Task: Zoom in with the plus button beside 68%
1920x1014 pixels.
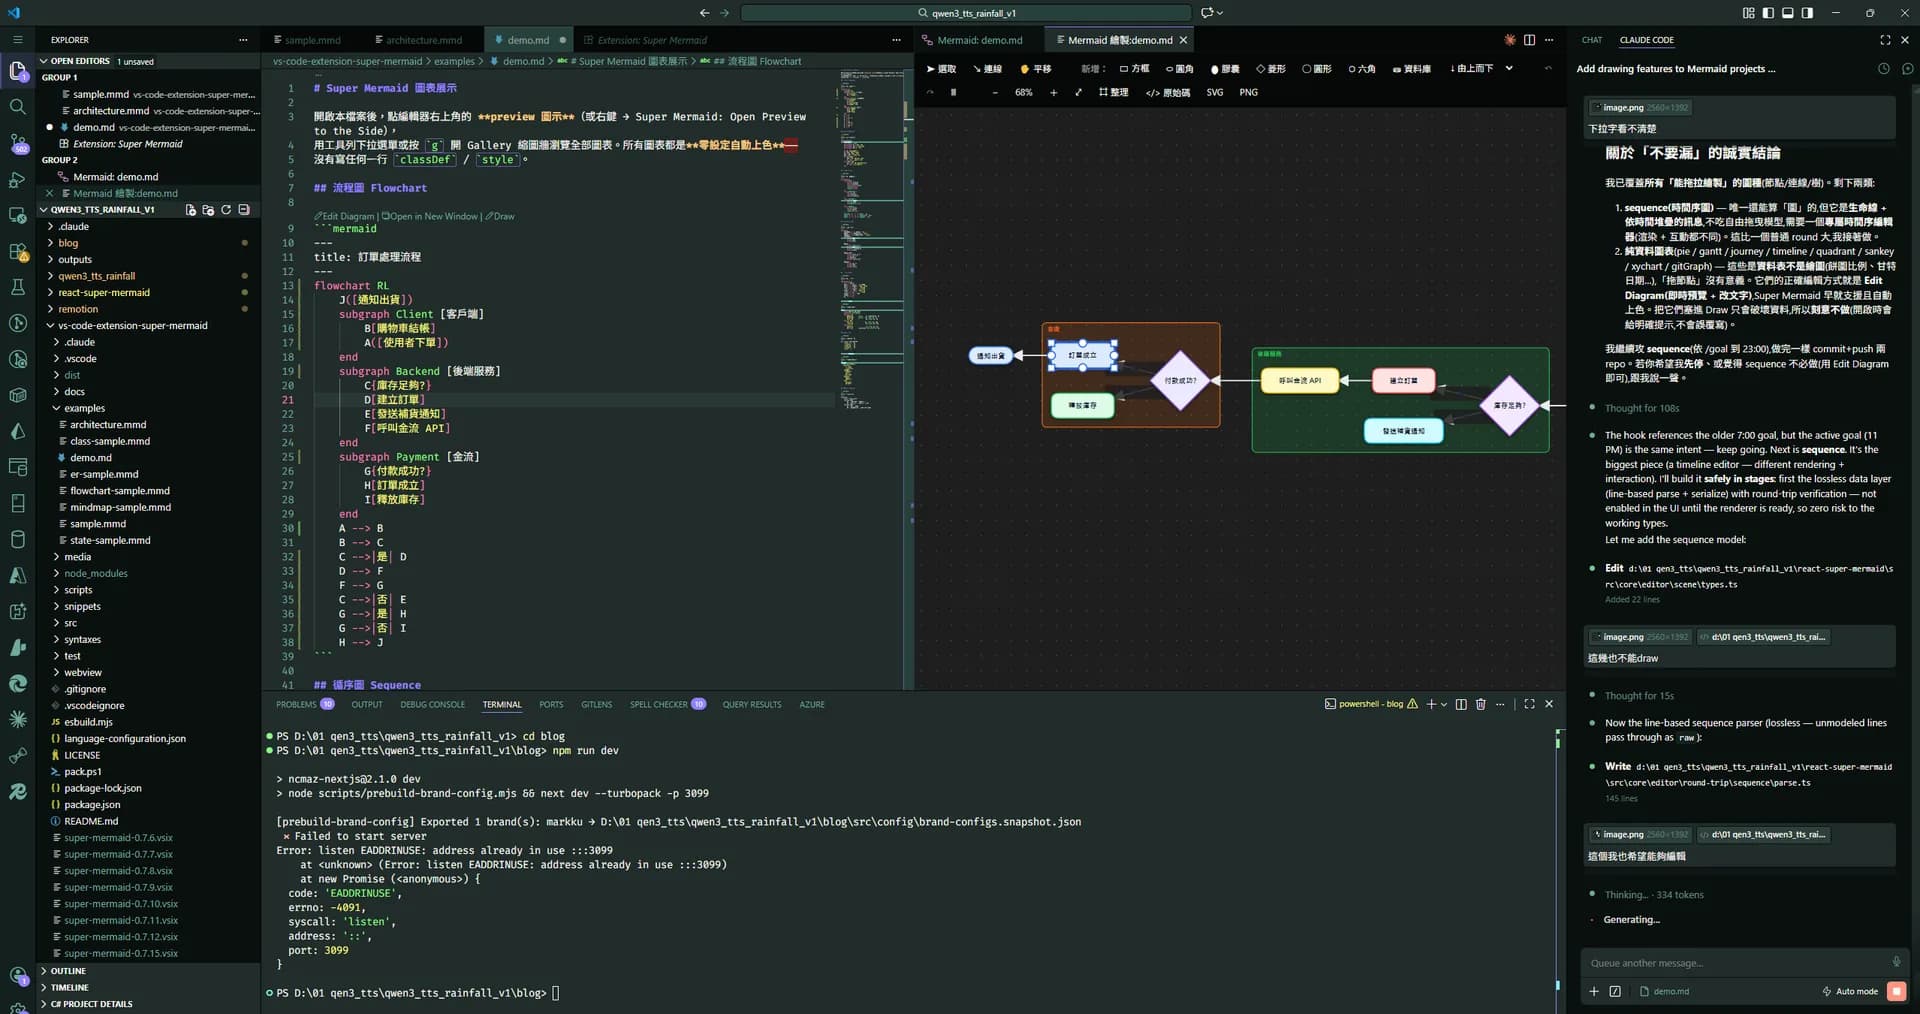Action: click(1053, 92)
